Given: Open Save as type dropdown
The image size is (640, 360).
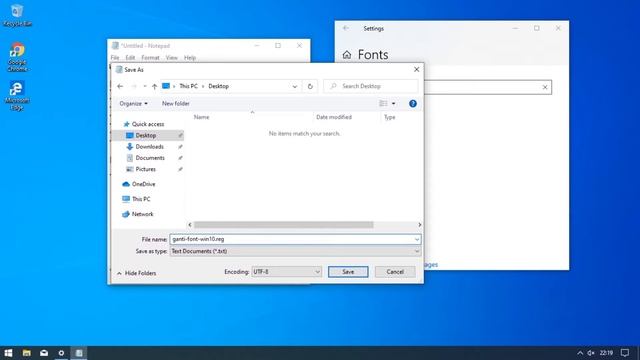Looking at the screenshot, I should [295, 251].
